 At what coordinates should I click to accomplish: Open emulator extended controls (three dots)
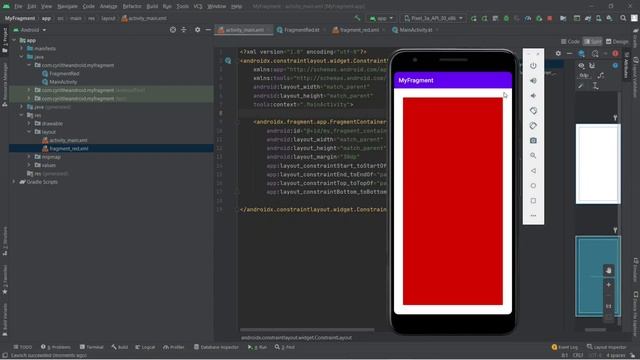(x=533, y=216)
